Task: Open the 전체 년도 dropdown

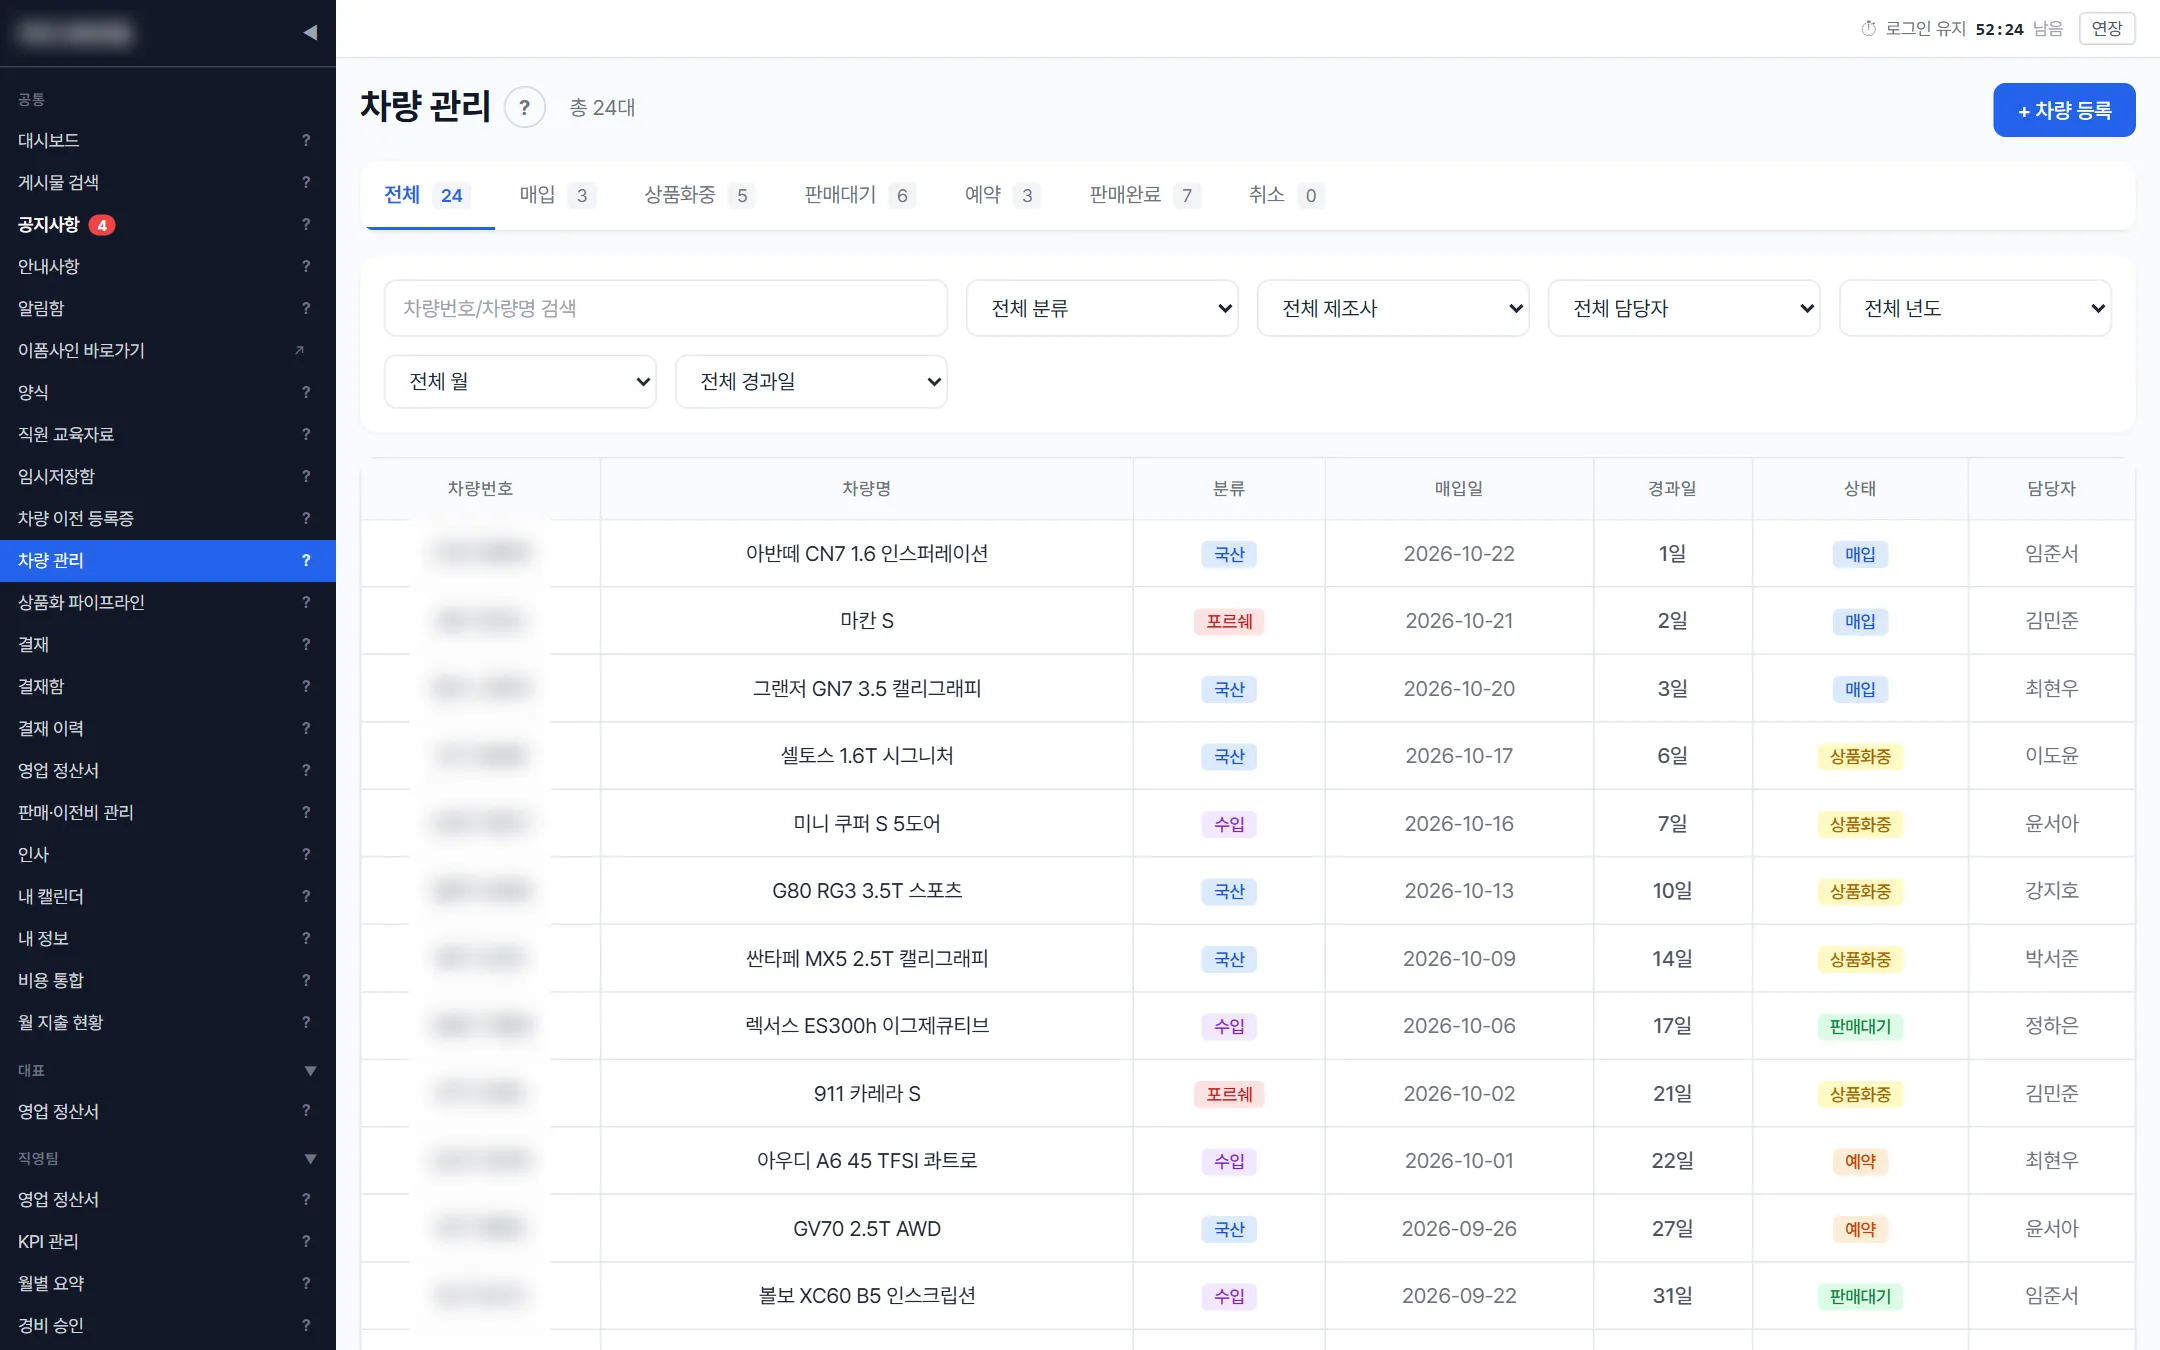Action: [1975, 308]
